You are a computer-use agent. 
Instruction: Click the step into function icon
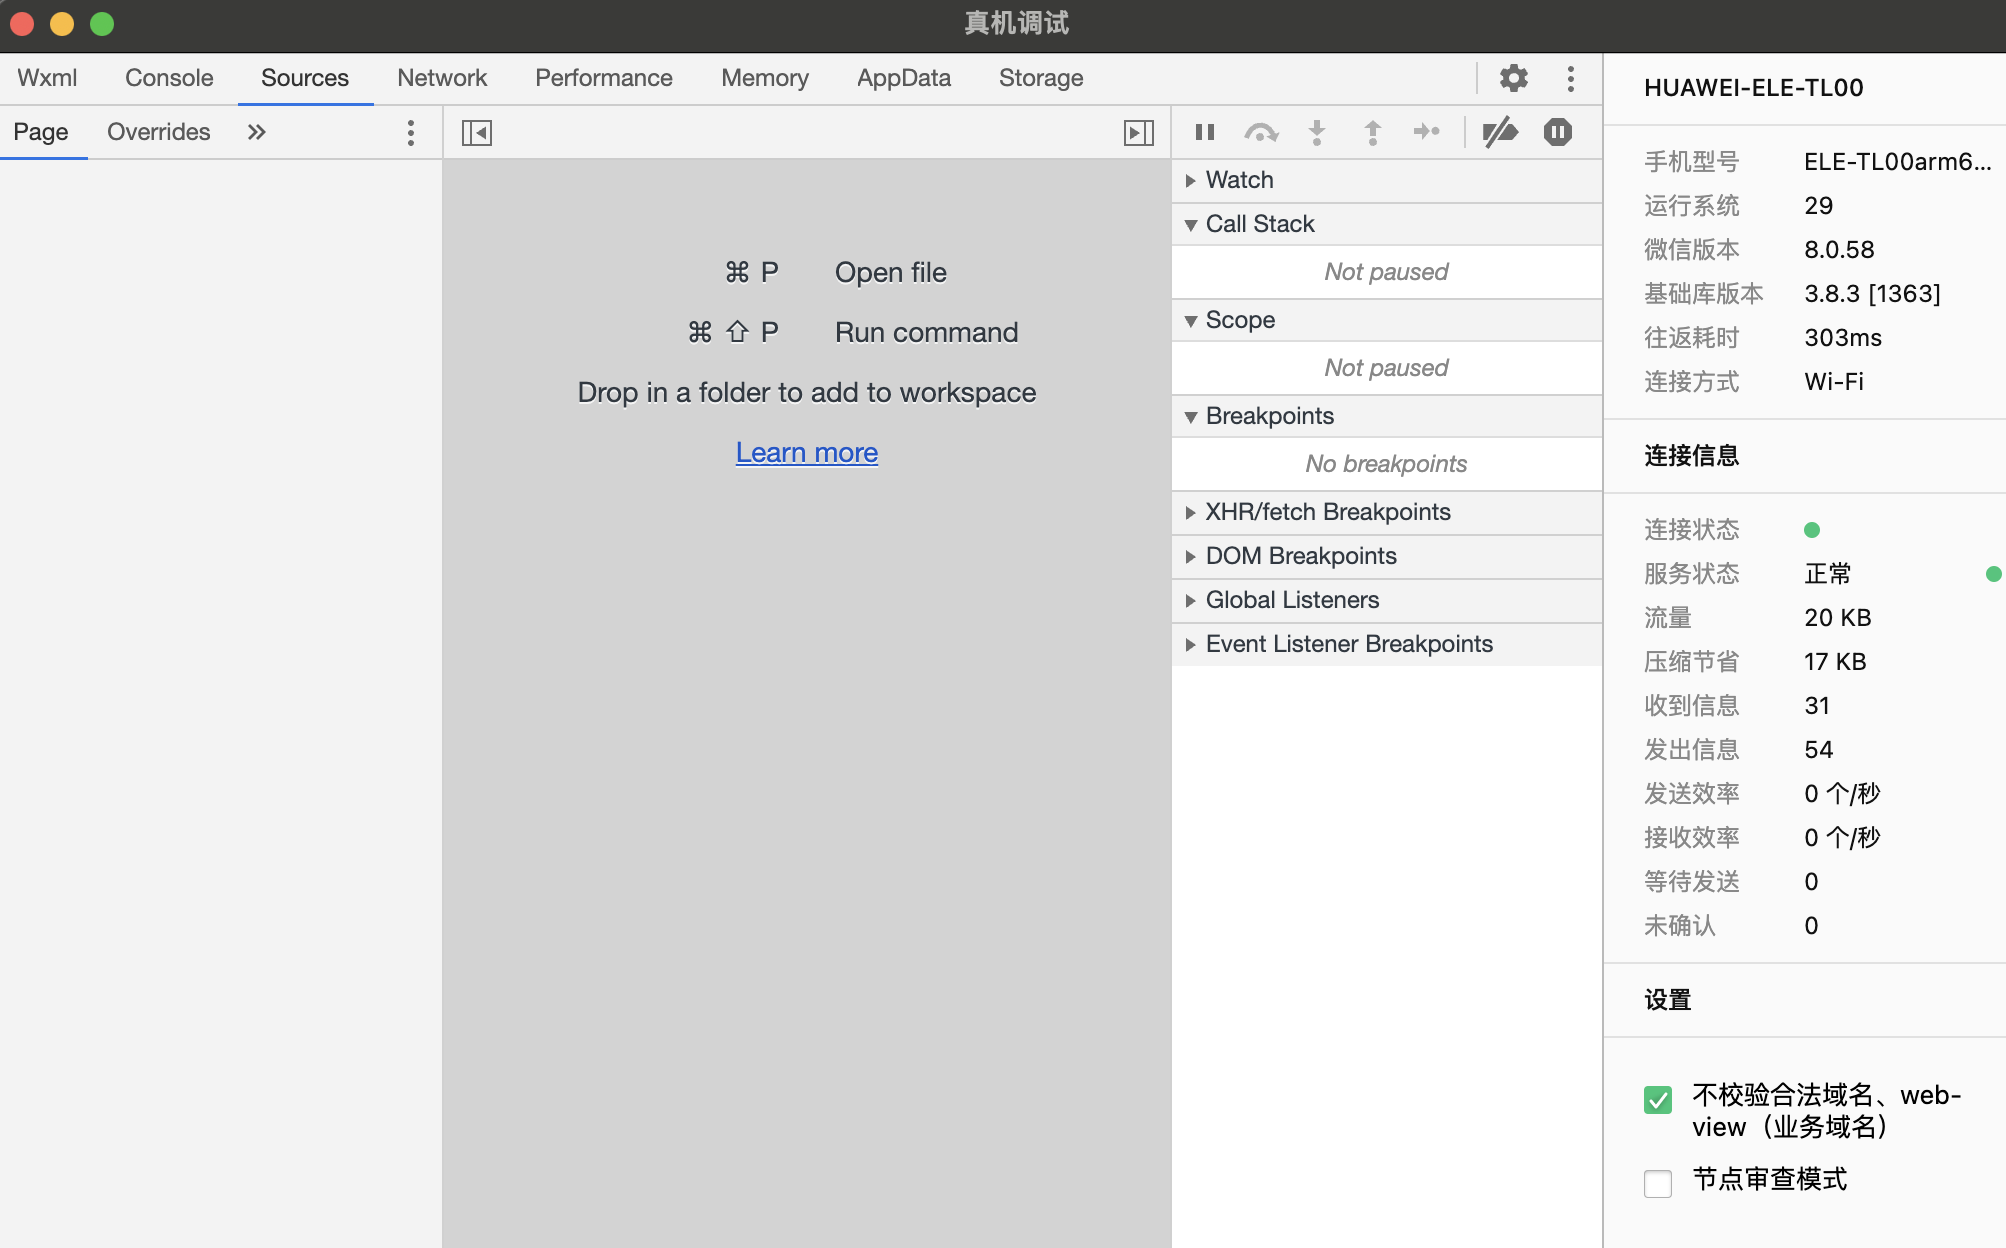(1317, 132)
